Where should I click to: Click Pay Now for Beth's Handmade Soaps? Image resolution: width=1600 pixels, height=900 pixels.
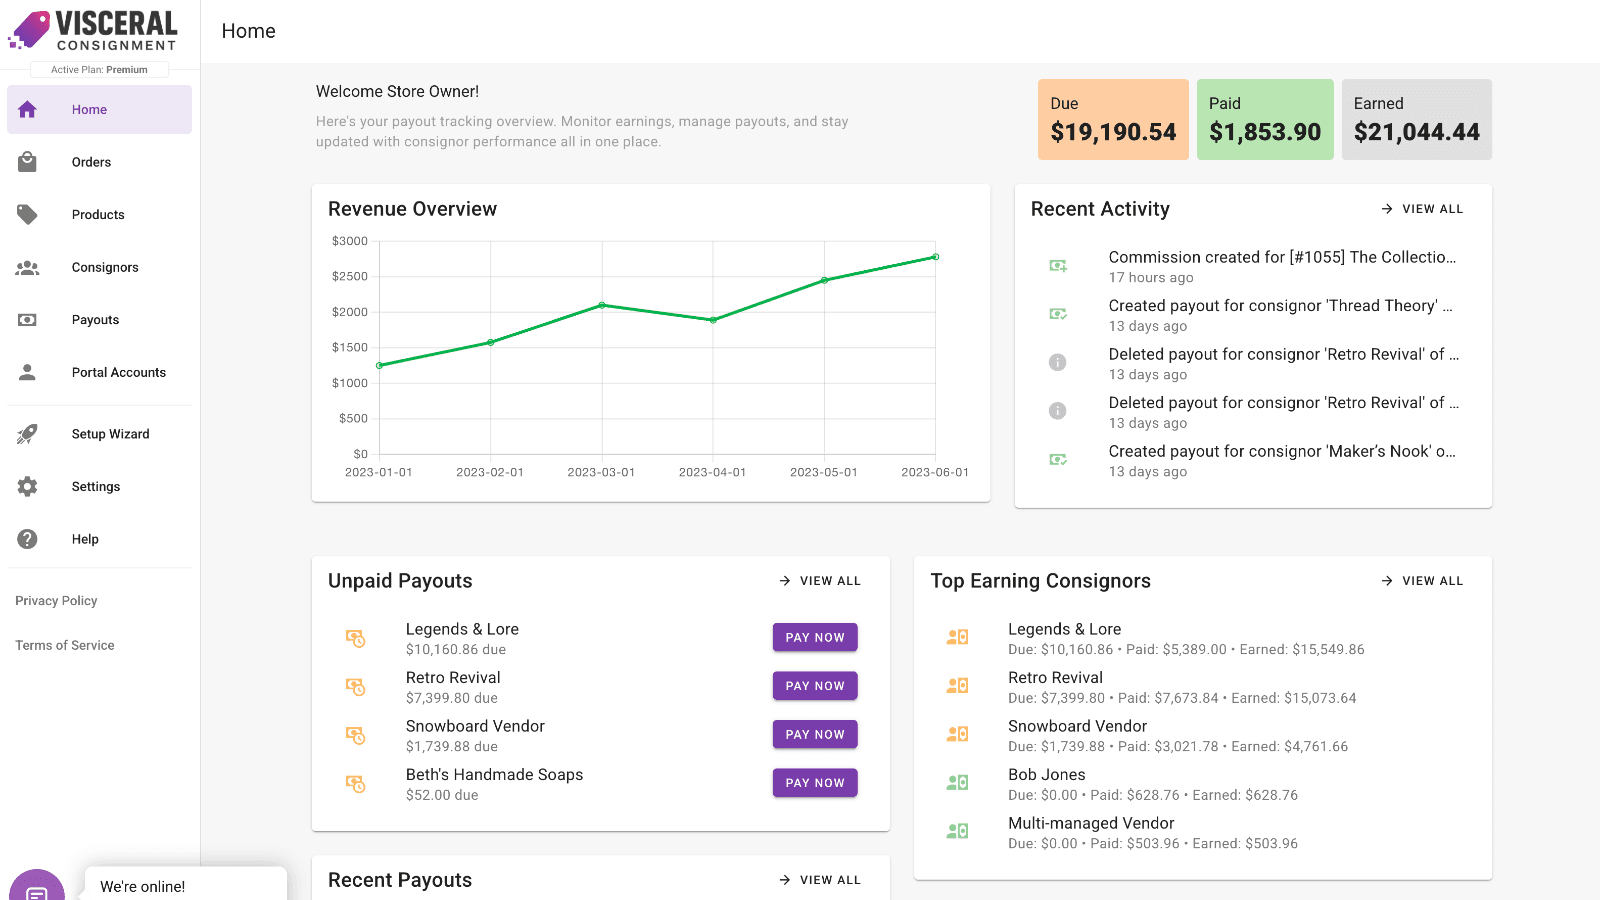click(x=814, y=783)
